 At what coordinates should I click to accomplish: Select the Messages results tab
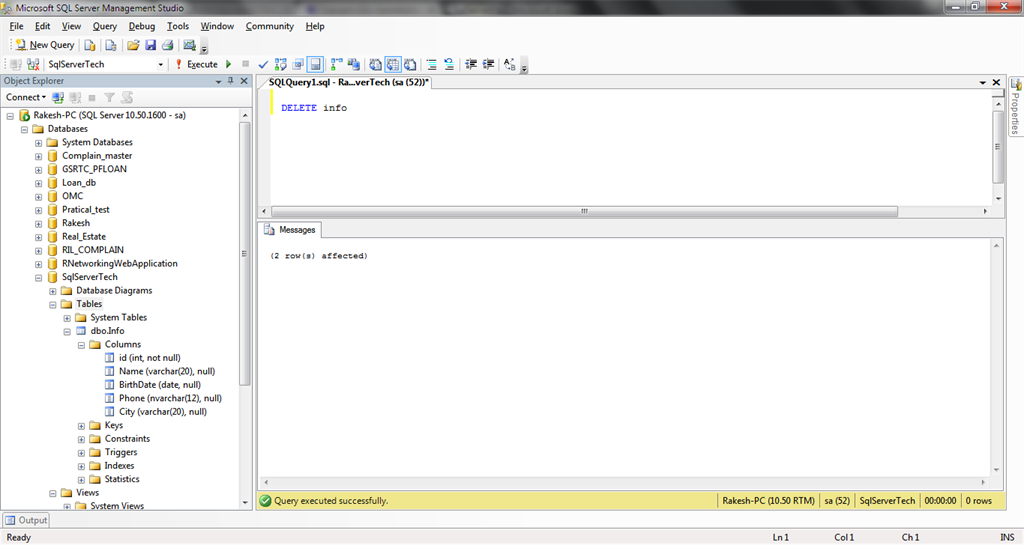[289, 230]
